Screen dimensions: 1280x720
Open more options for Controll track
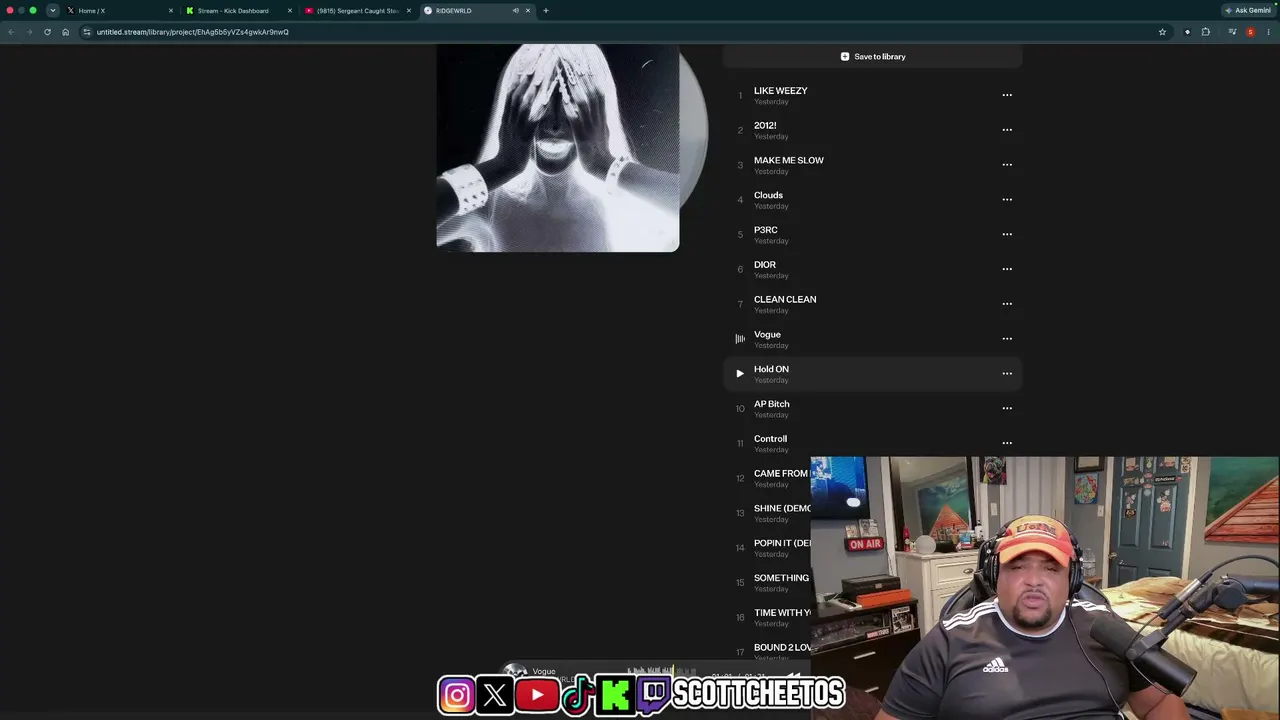pyautogui.click(x=1007, y=443)
